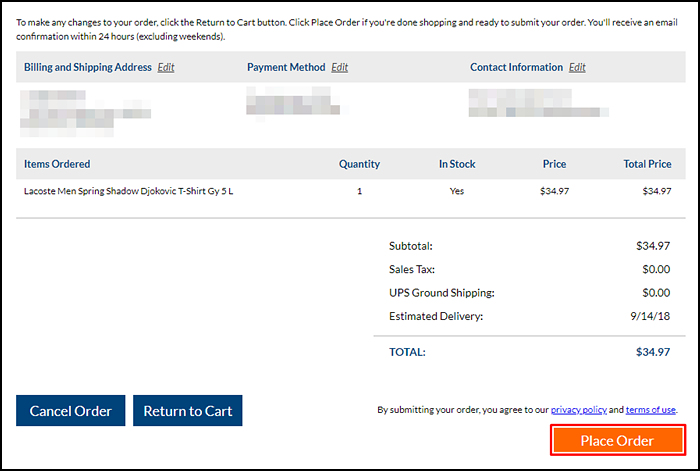Click the TOTAL label in summary
The height and width of the screenshot is (471, 700).
[407, 352]
